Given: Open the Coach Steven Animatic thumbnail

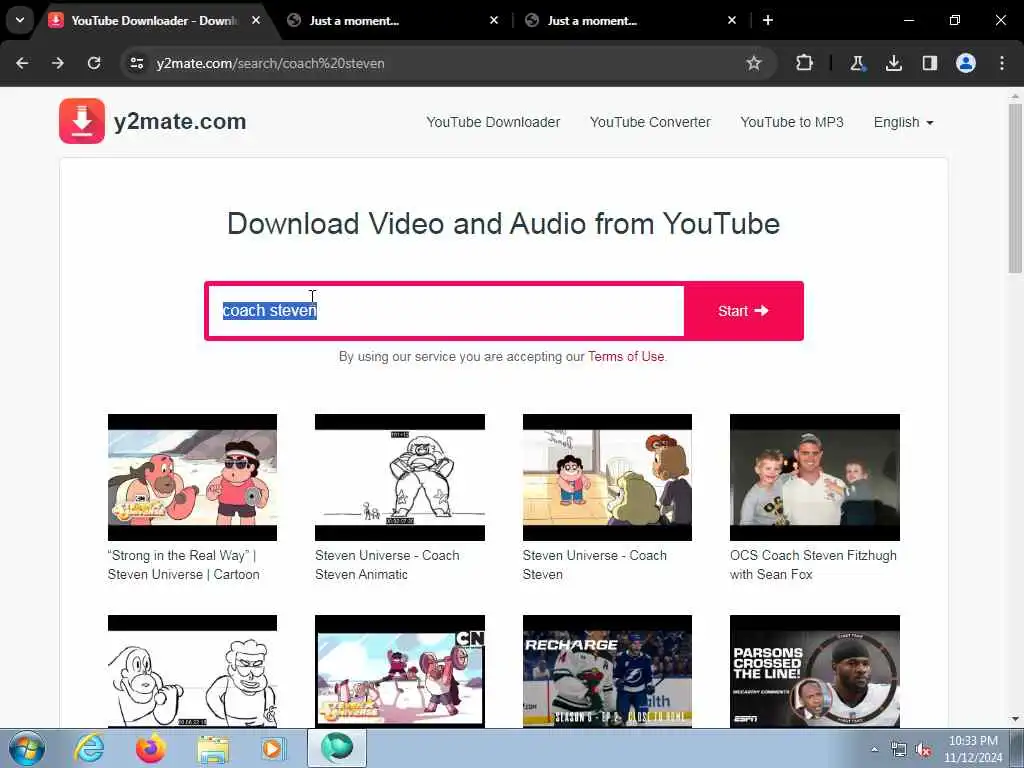Looking at the screenshot, I should 400,477.
